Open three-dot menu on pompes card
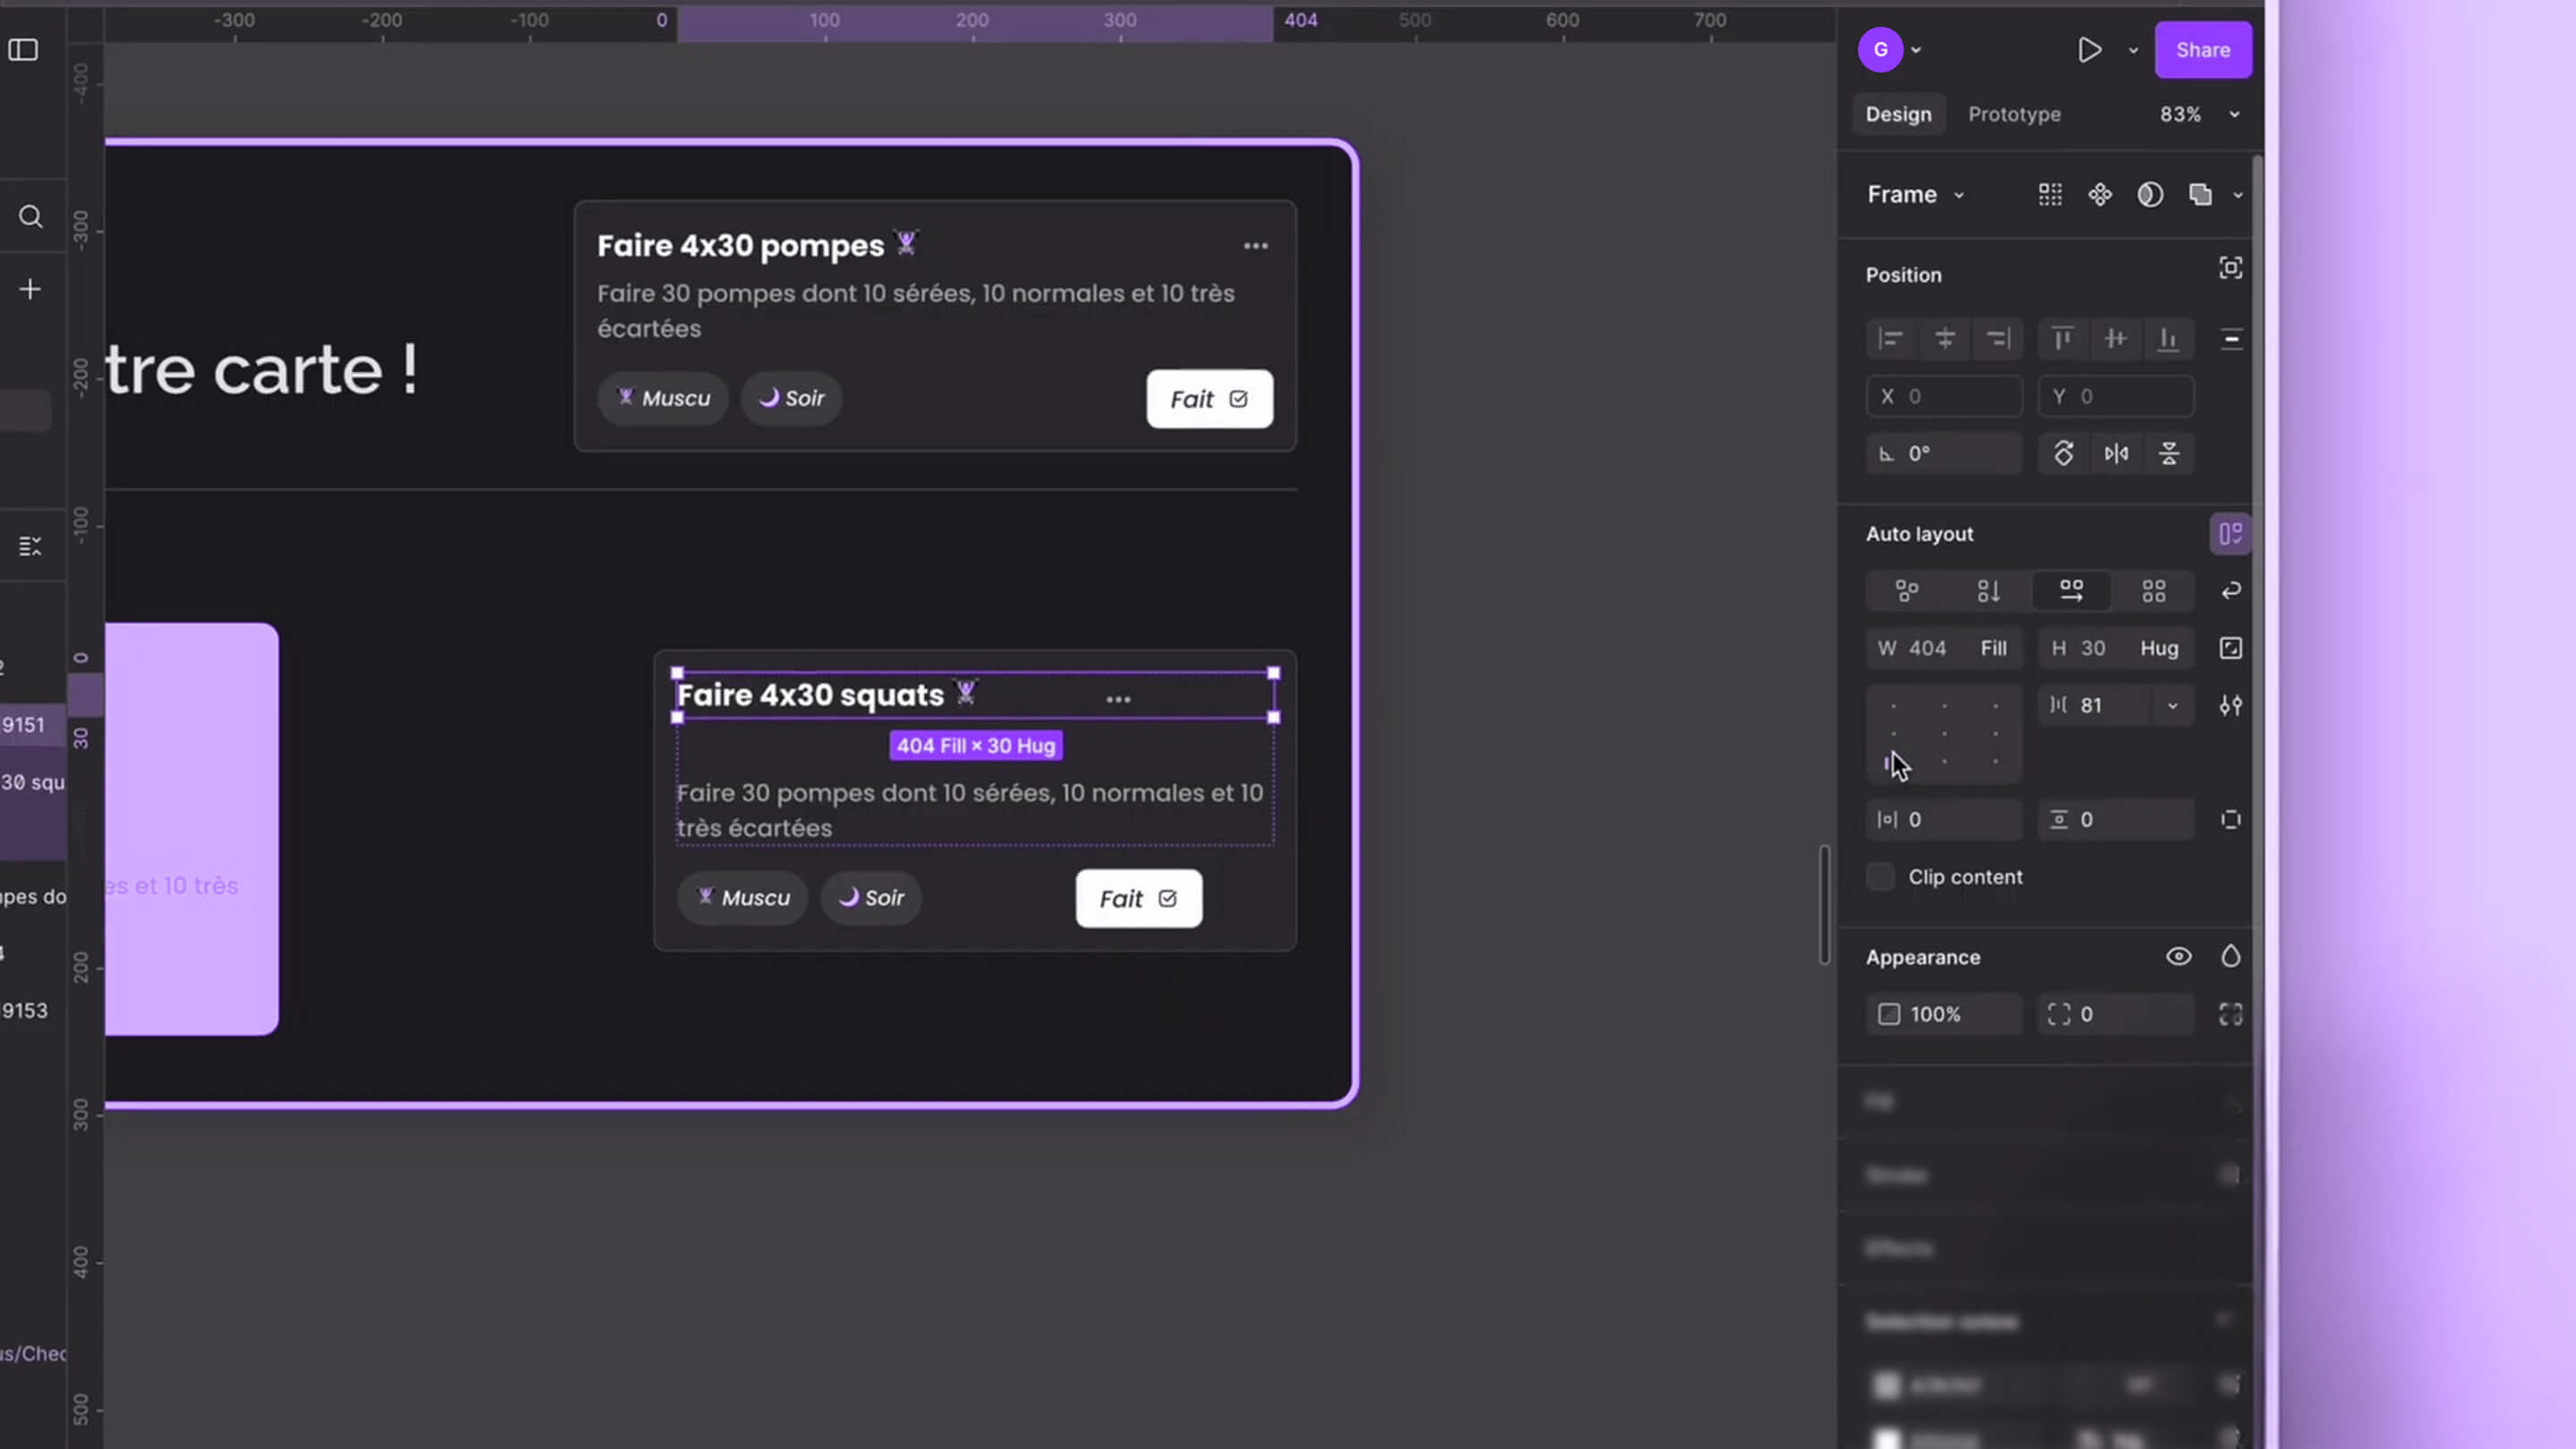 (x=1256, y=246)
